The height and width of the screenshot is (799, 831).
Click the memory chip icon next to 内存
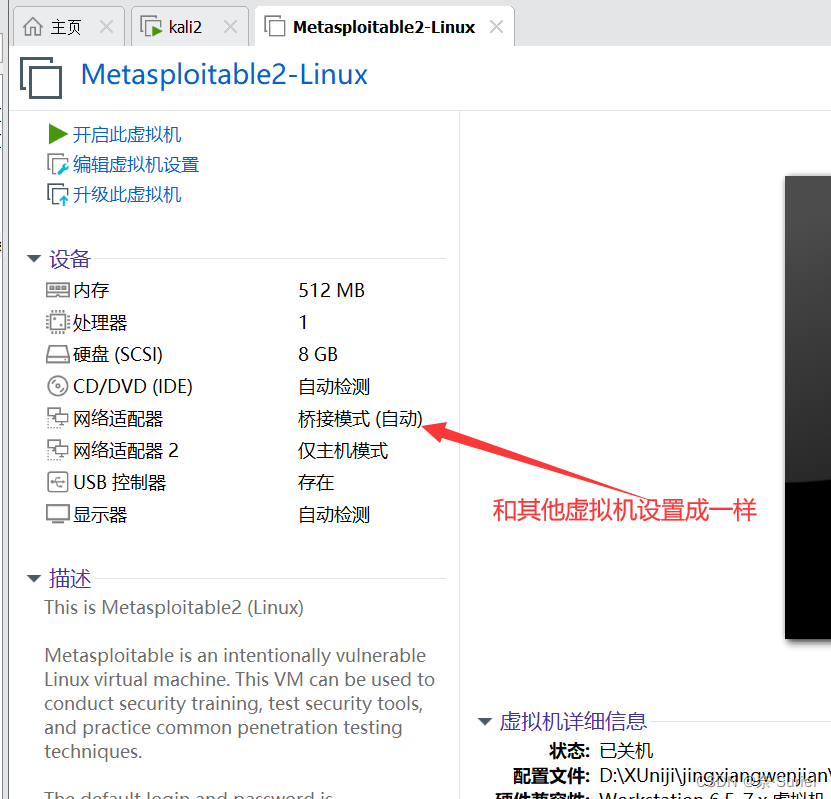pos(57,290)
